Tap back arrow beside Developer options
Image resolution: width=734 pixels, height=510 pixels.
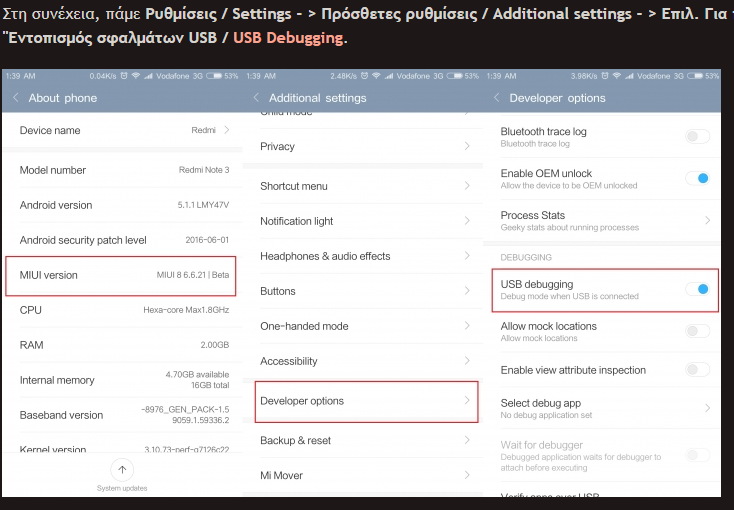point(497,98)
